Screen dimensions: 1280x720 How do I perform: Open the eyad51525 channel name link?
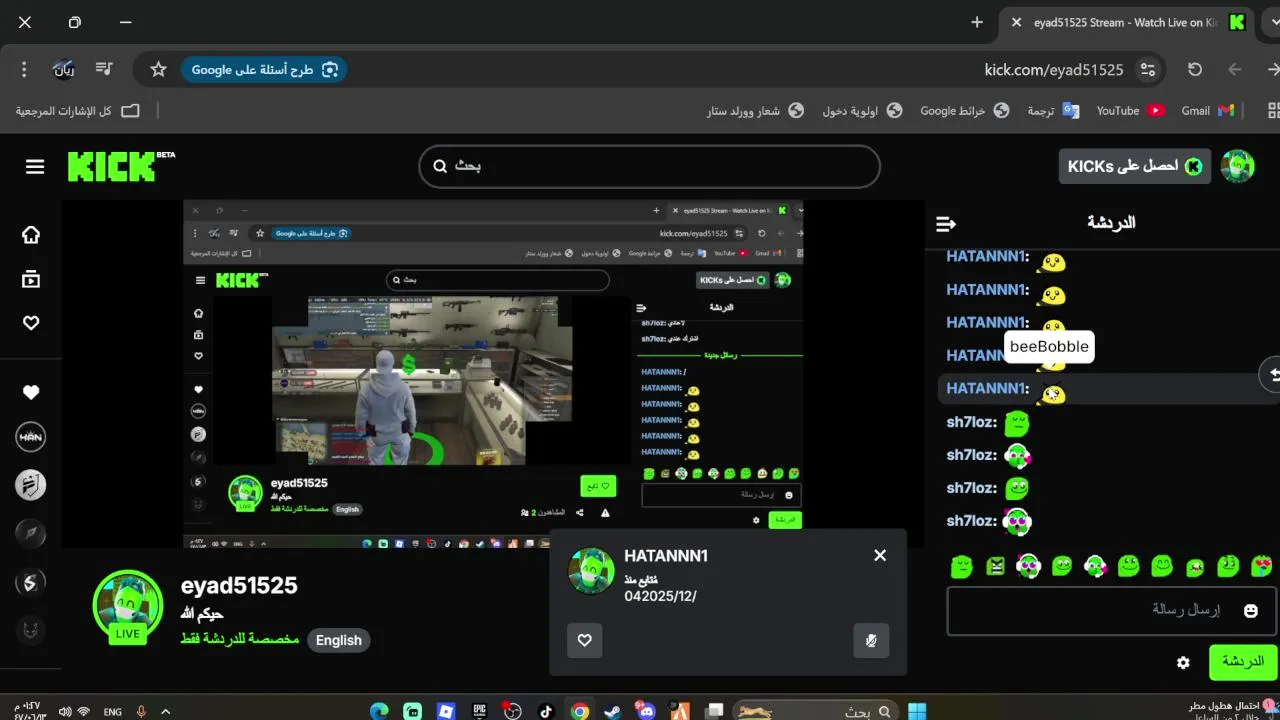pyautogui.click(x=239, y=585)
